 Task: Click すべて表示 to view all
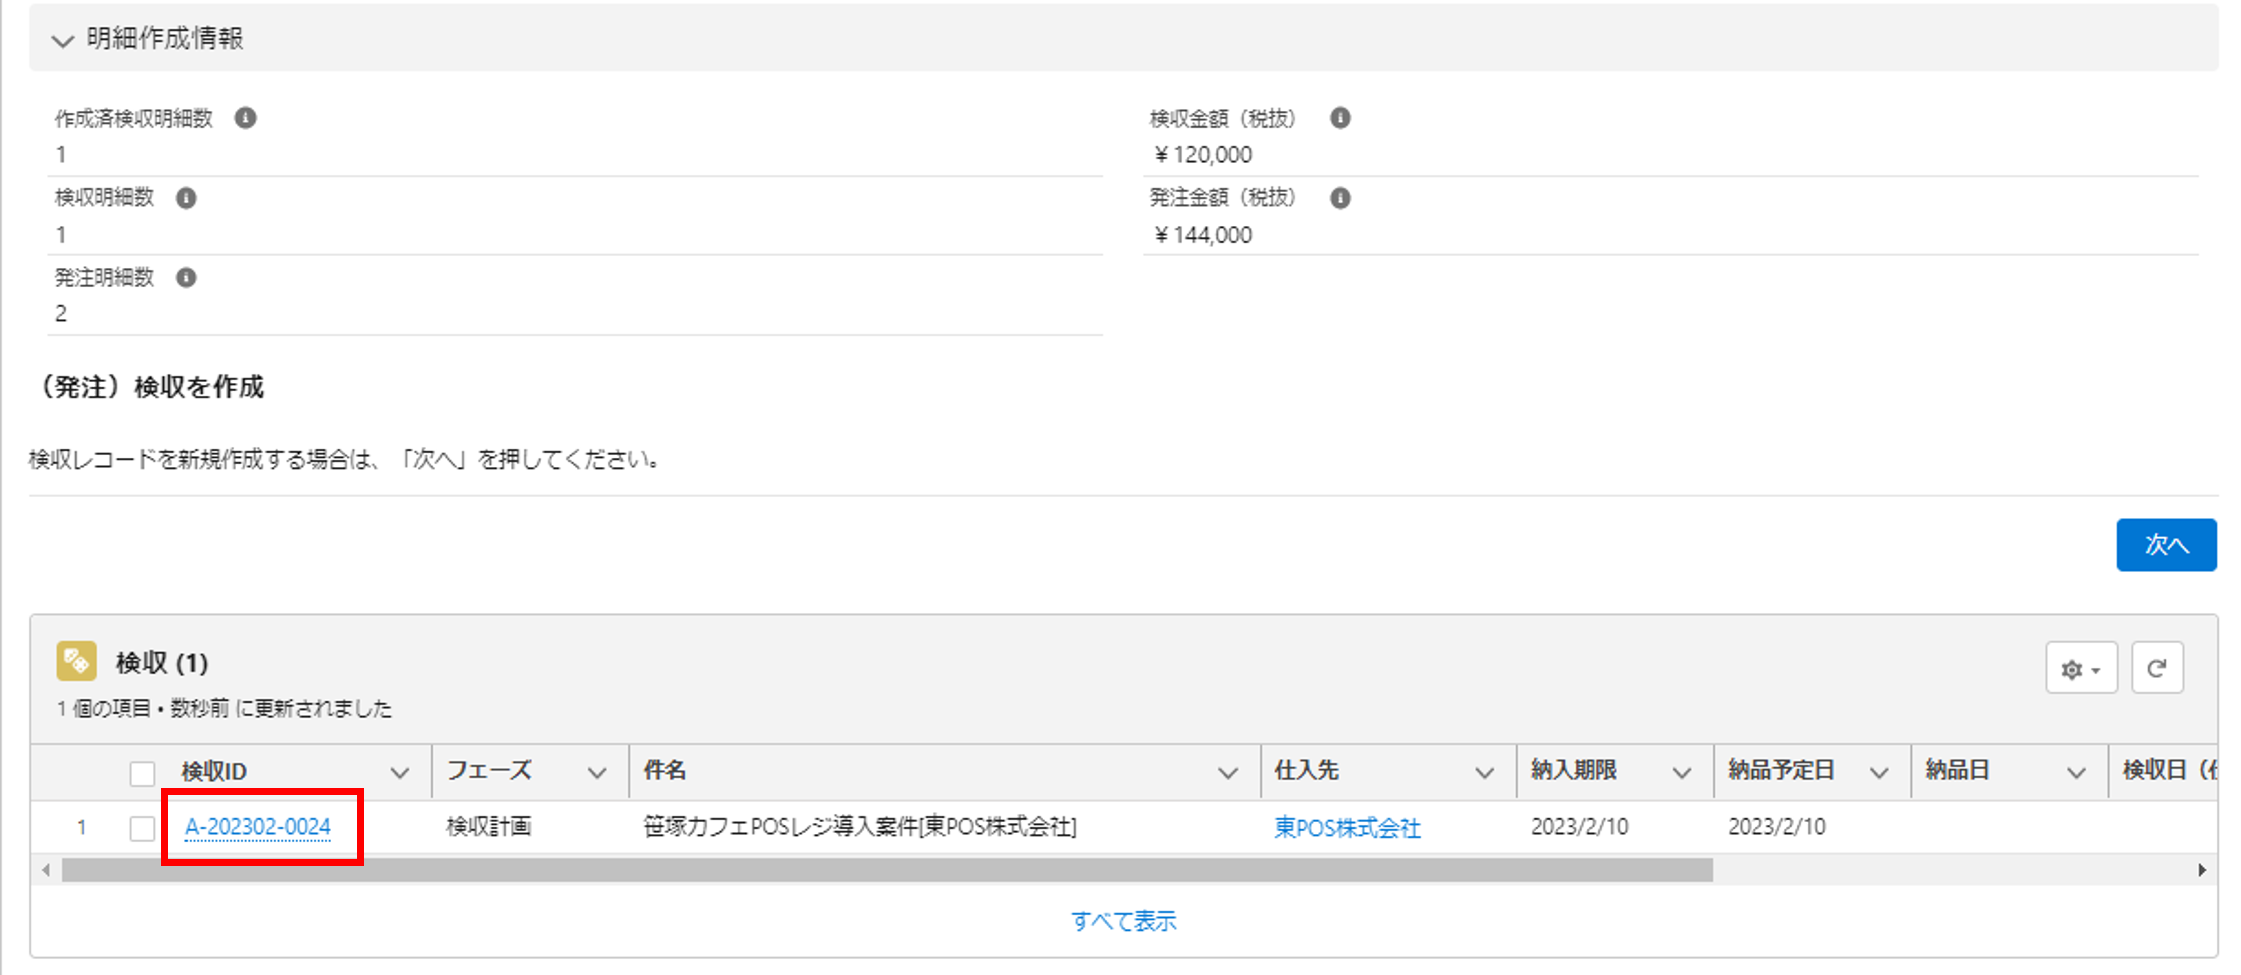pyautogui.click(x=1123, y=921)
